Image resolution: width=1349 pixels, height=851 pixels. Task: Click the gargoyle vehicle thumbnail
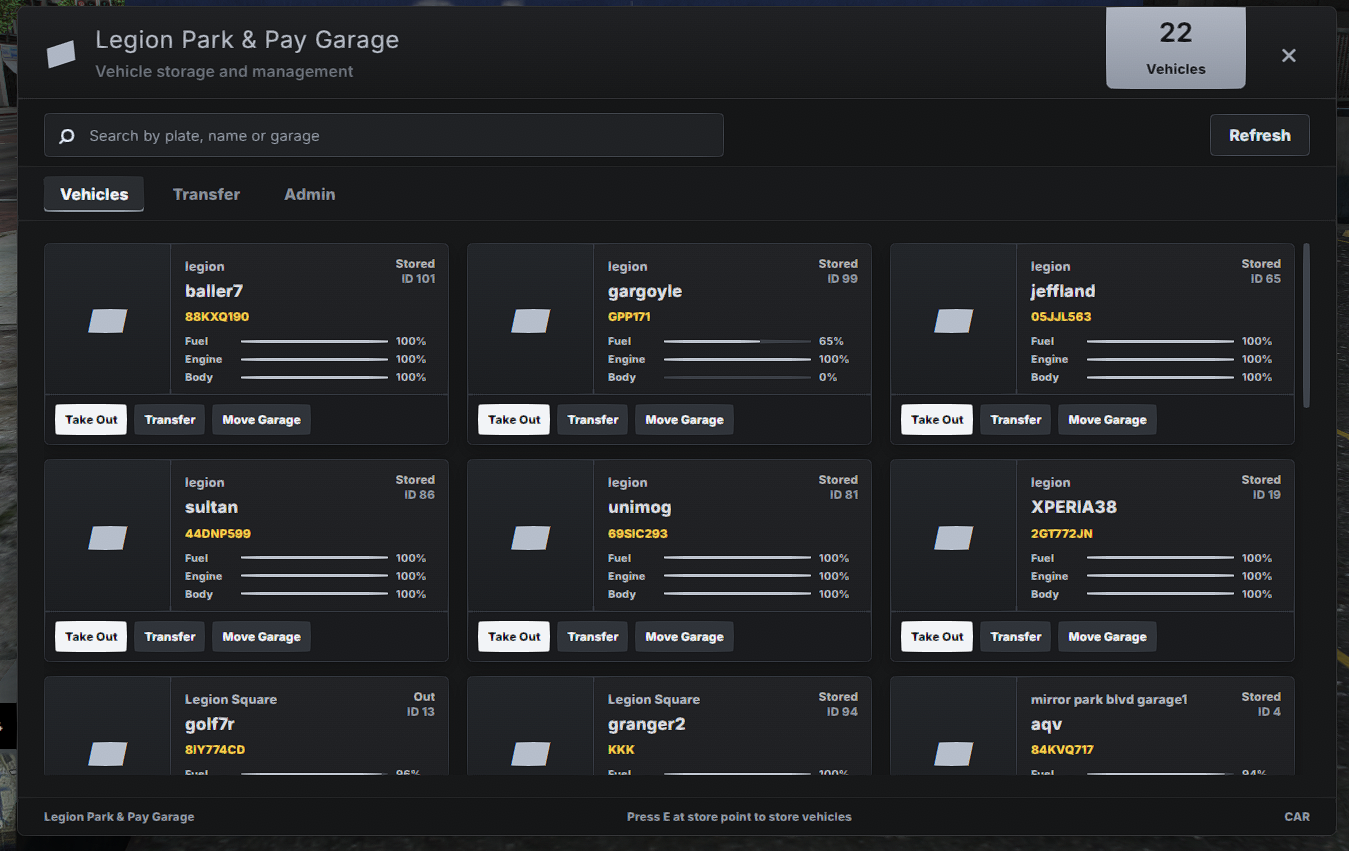pyautogui.click(x=531, y=320)
